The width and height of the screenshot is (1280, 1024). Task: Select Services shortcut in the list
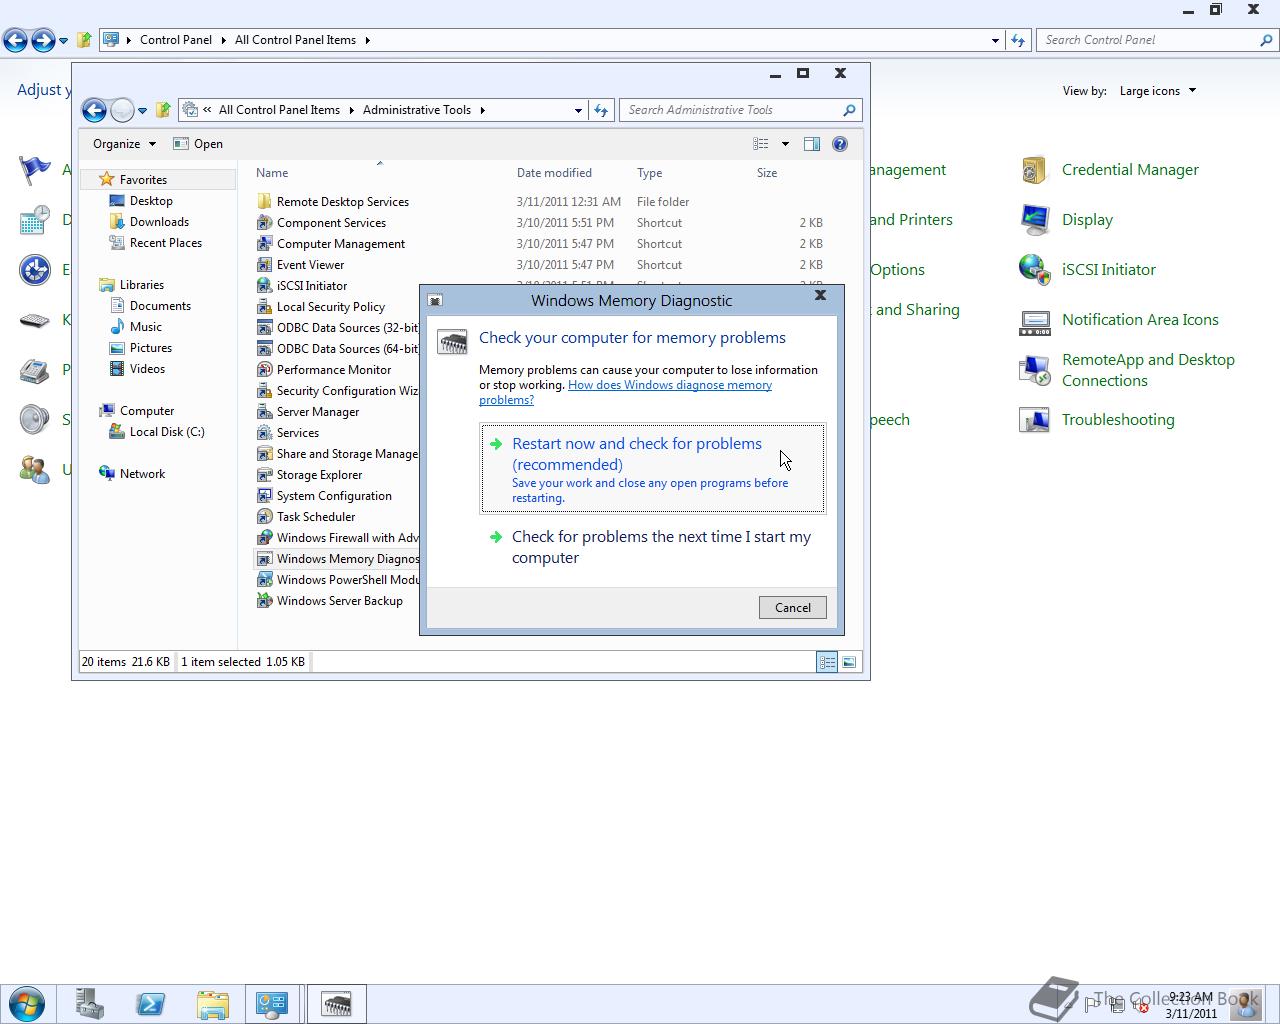pos(297,433)
